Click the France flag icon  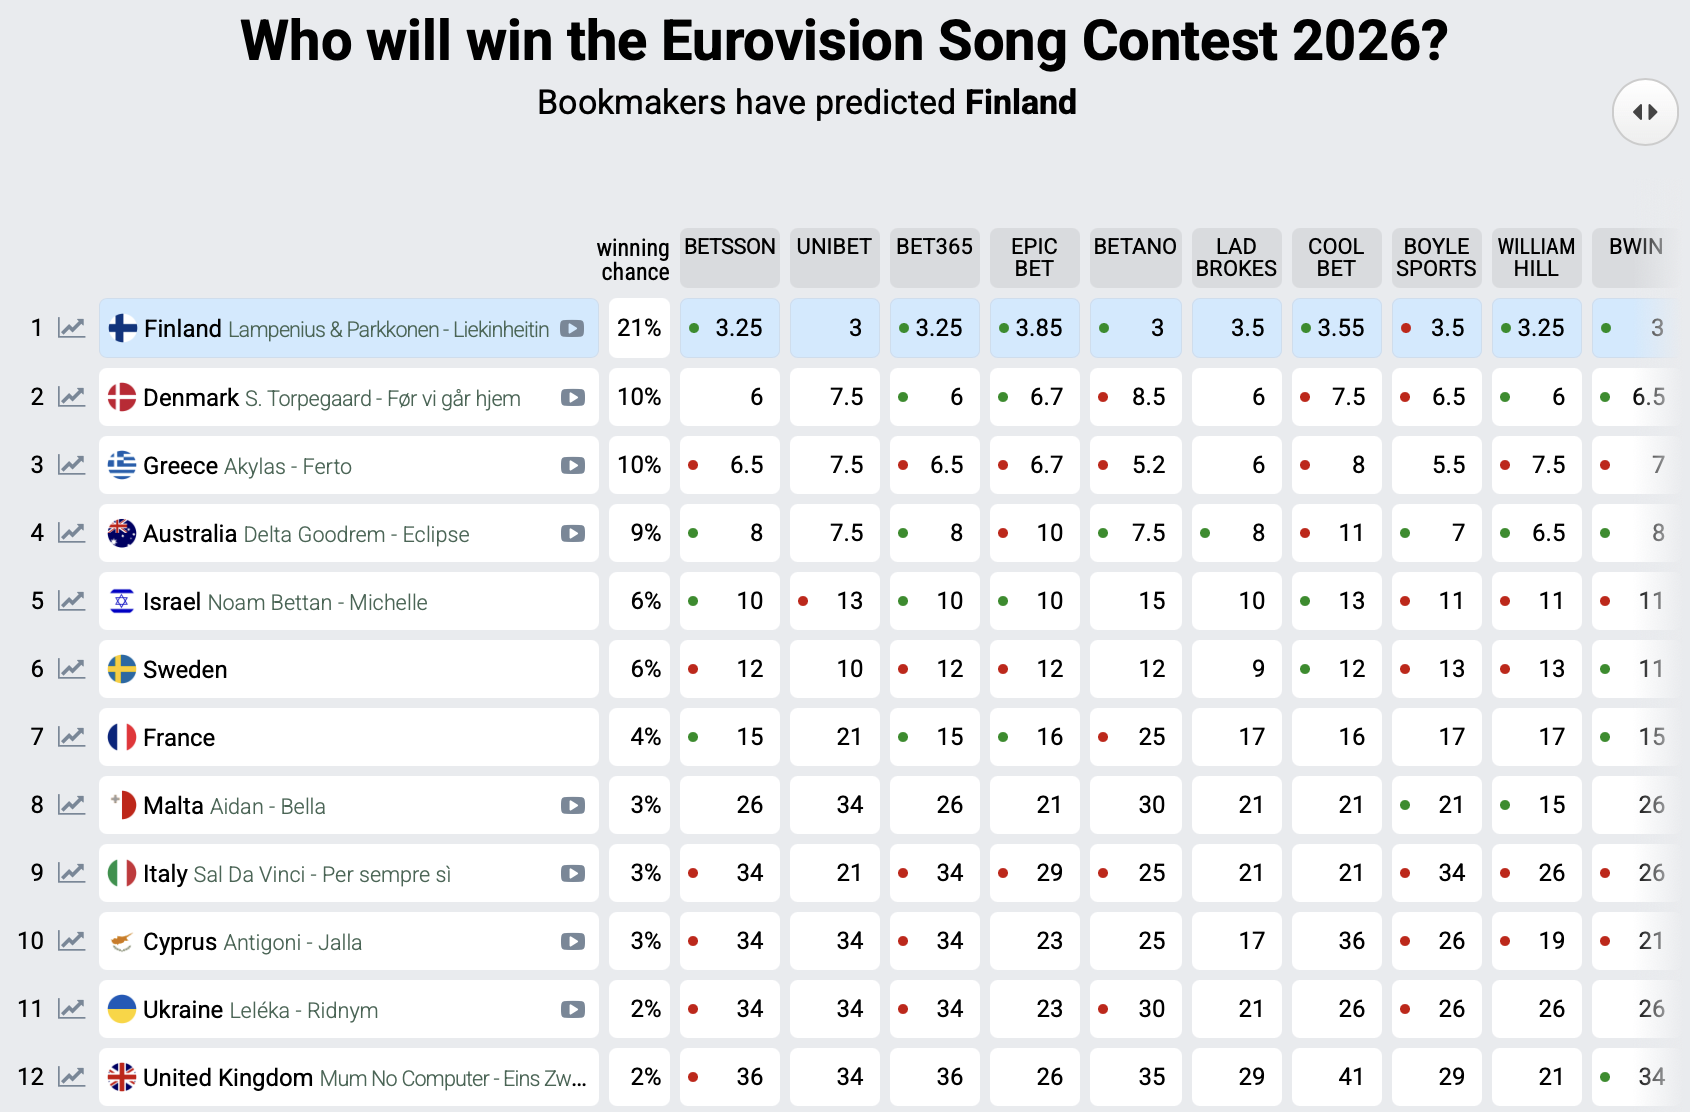point(122,738)
